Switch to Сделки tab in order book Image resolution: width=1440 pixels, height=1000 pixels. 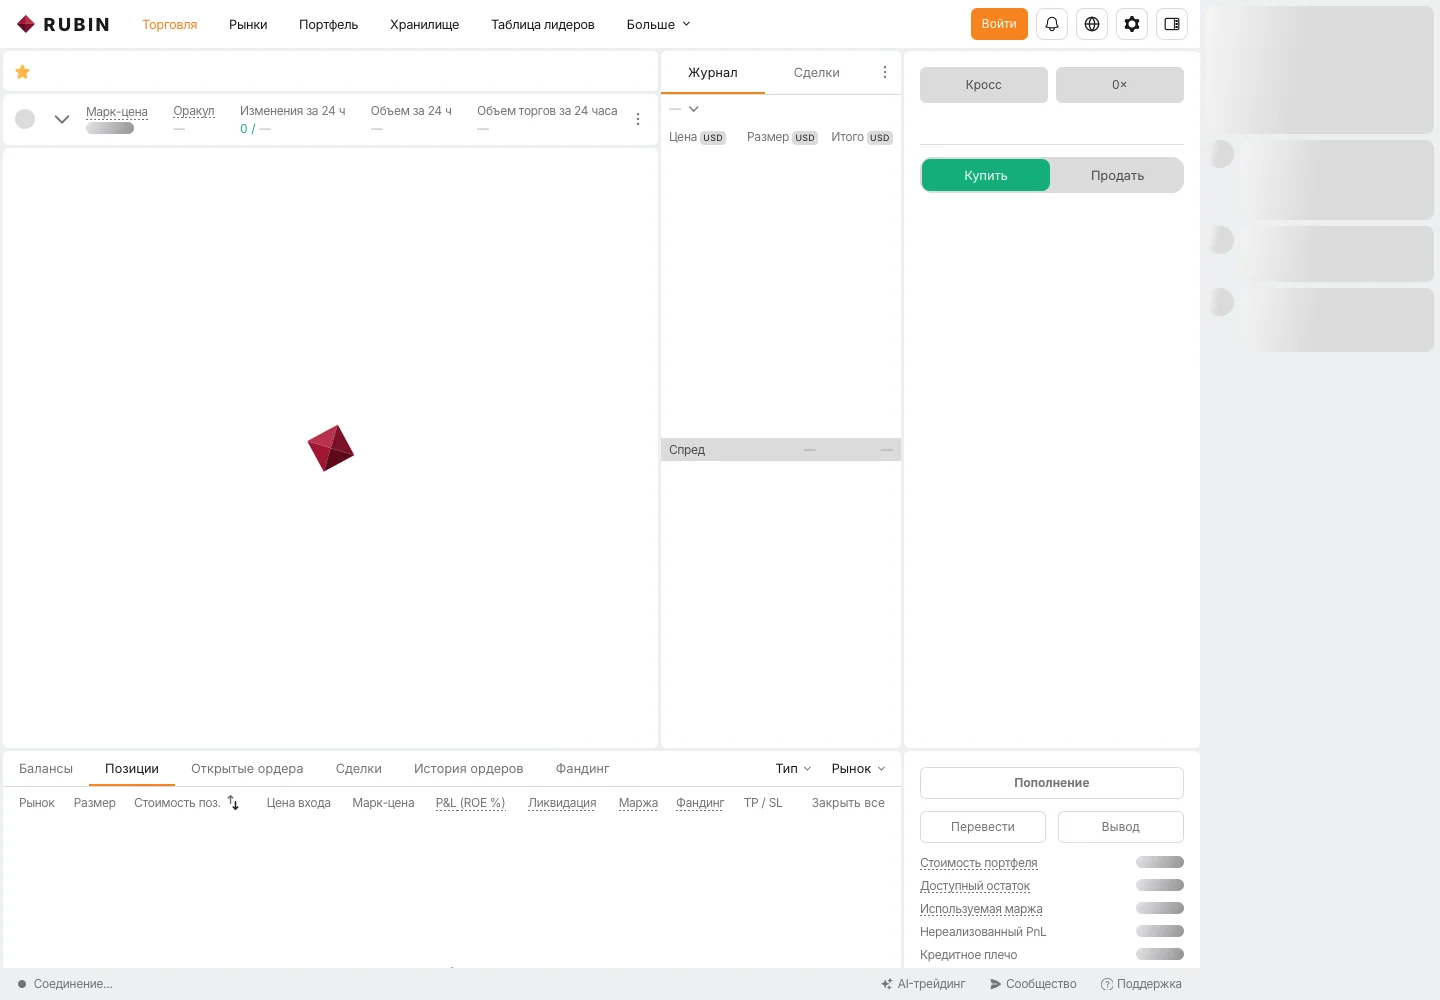click(817, 73)
